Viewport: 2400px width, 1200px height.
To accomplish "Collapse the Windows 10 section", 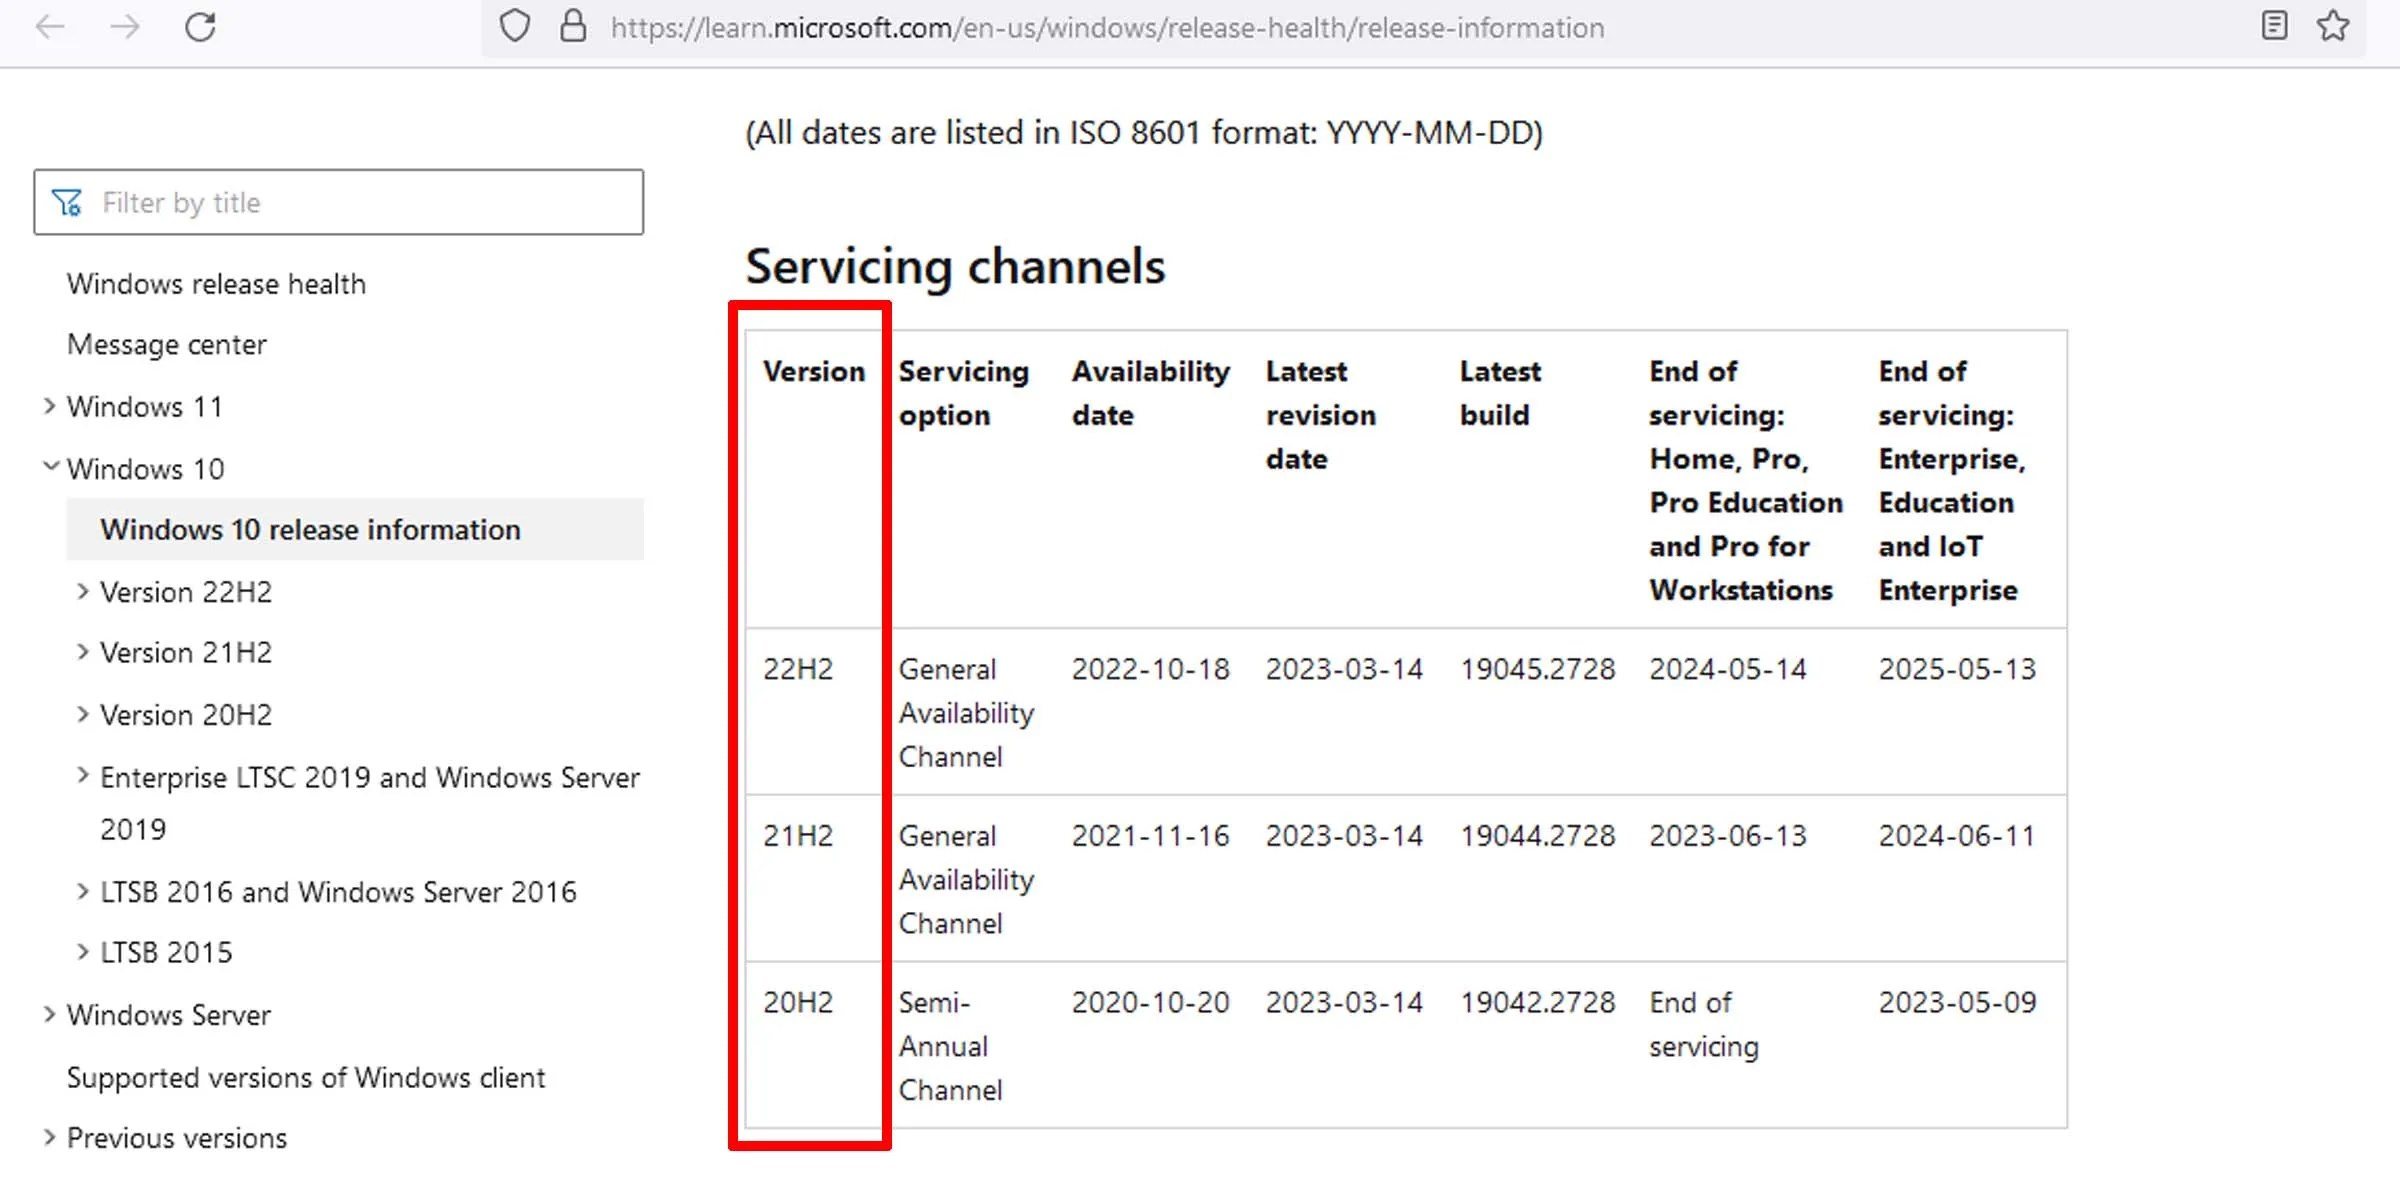I will (49, 467).
